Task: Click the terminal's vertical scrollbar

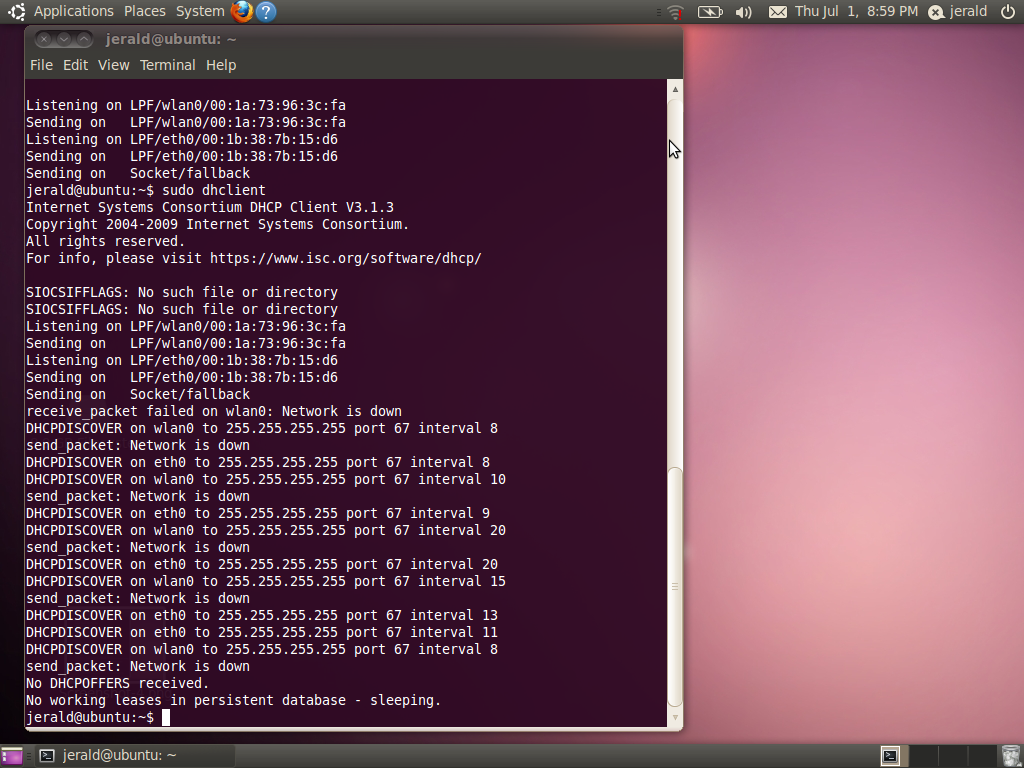Action: (675, 400)
